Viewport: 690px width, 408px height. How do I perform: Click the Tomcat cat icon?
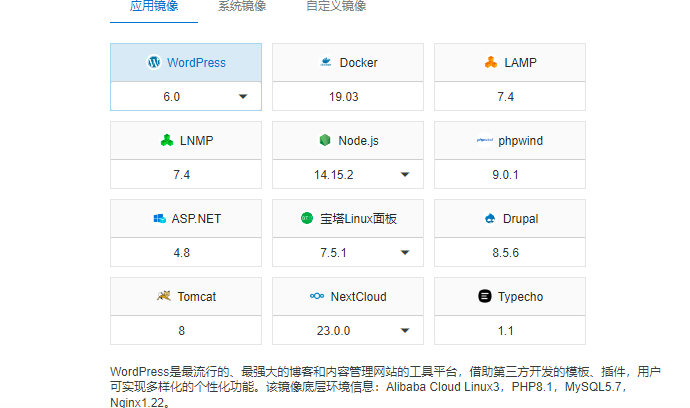(164, 296)
